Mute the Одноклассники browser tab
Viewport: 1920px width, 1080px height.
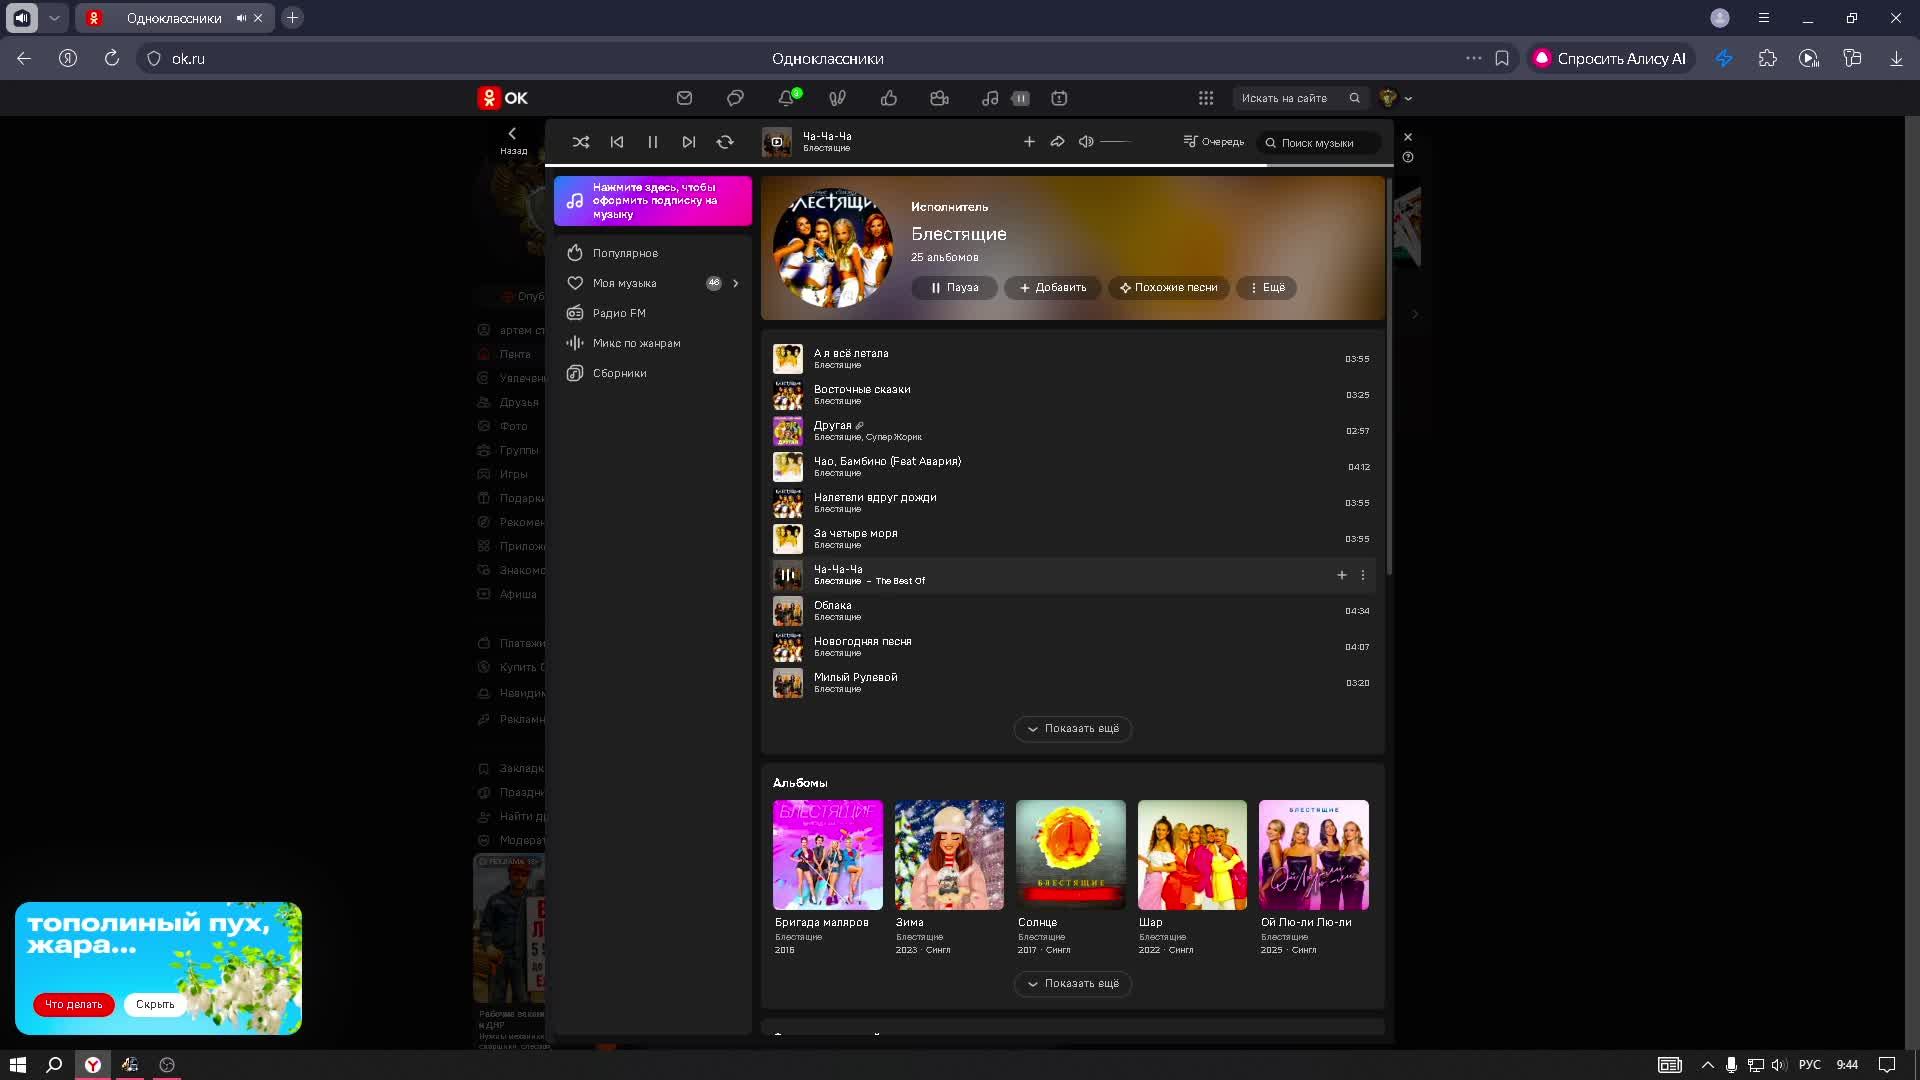tap(241, 18)
